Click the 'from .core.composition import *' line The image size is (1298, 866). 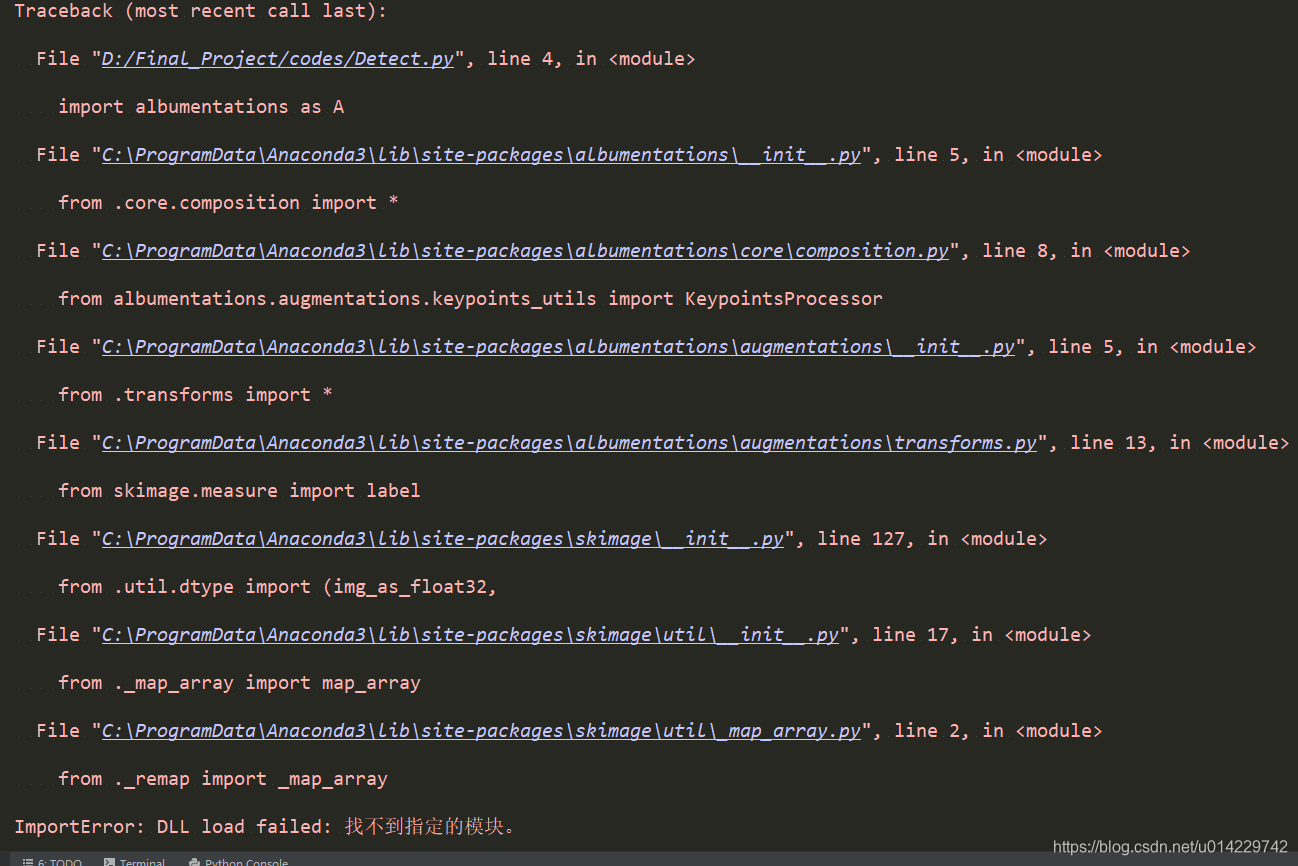[228, 203]
